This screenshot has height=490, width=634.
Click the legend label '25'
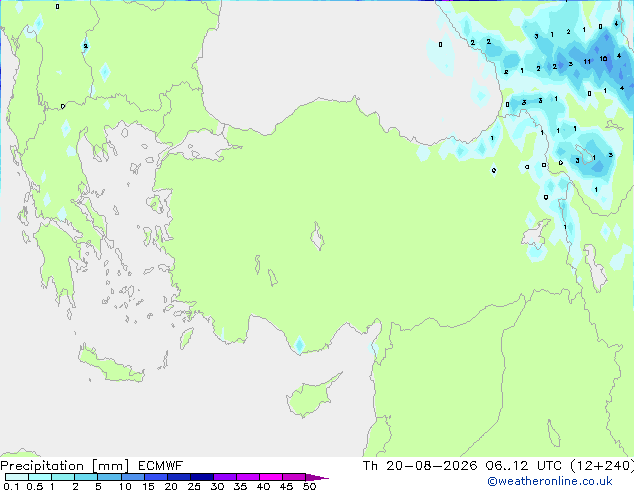pos(194,486)
